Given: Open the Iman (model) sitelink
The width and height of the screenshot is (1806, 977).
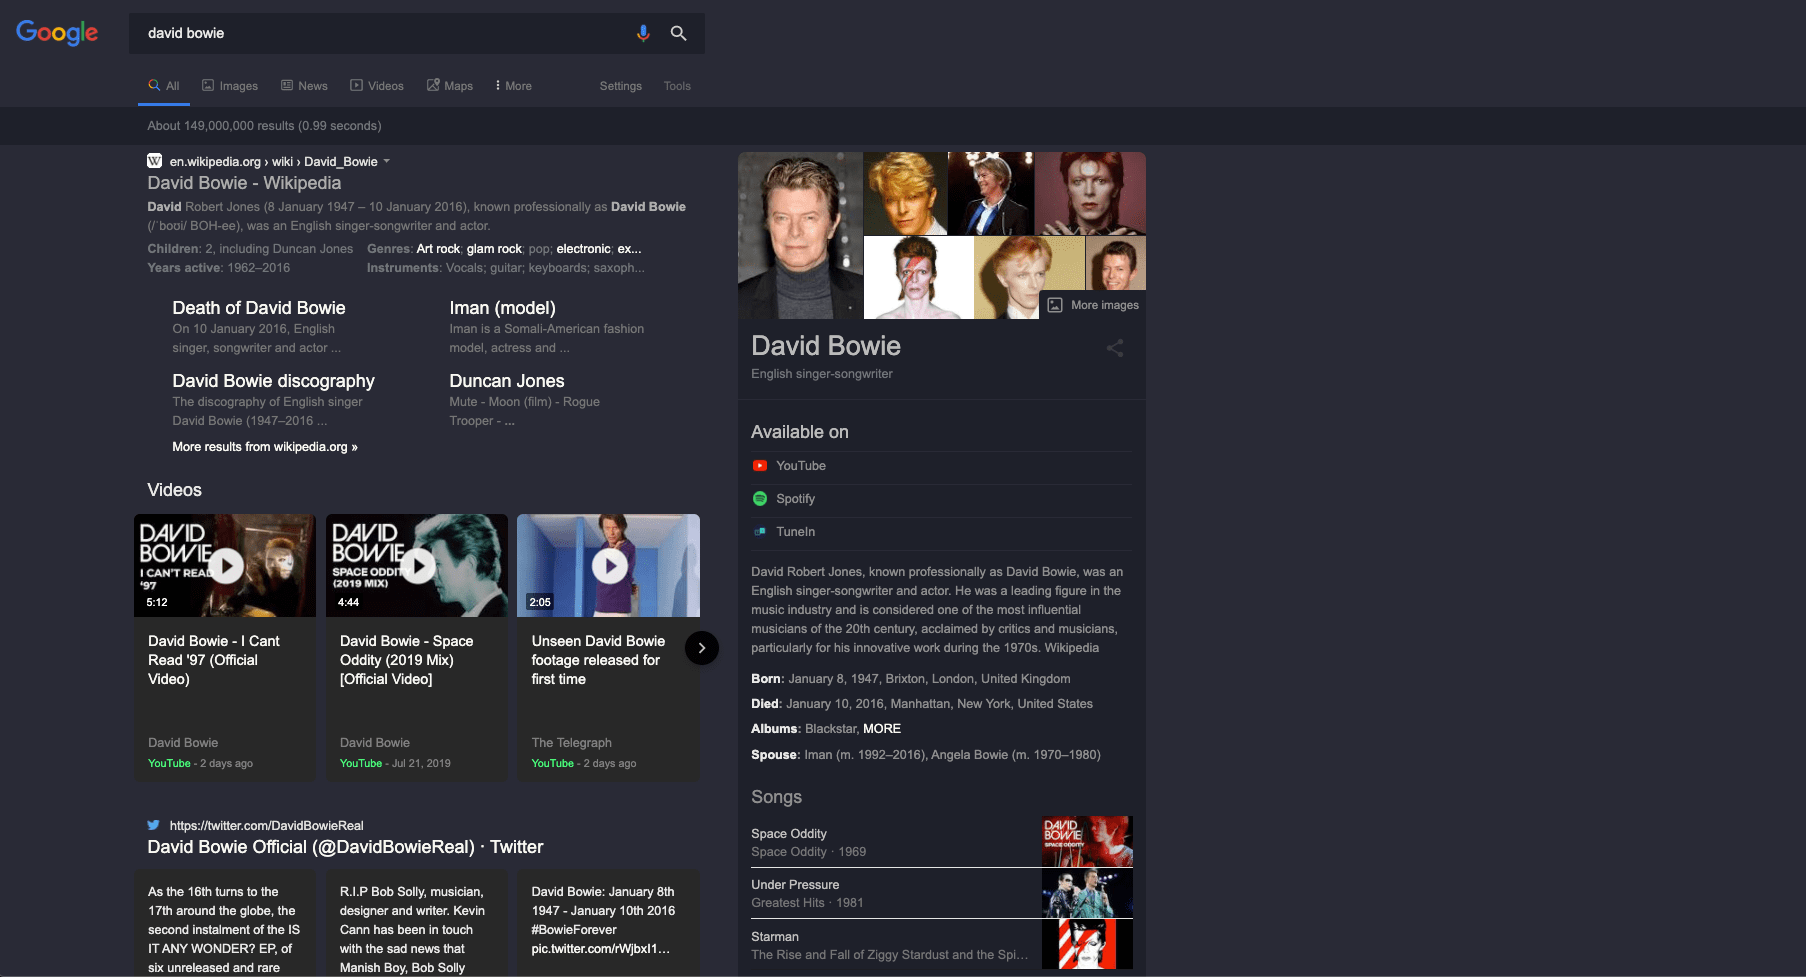Looking at the screenshot, I should click(x=502, y=308).
